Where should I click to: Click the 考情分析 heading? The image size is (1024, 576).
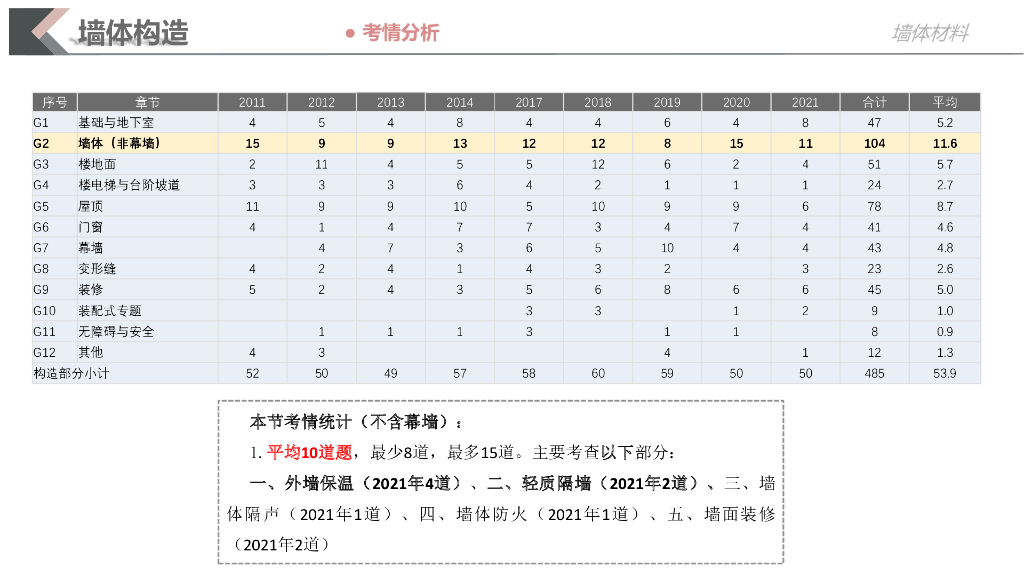click(x=400, y=32)
